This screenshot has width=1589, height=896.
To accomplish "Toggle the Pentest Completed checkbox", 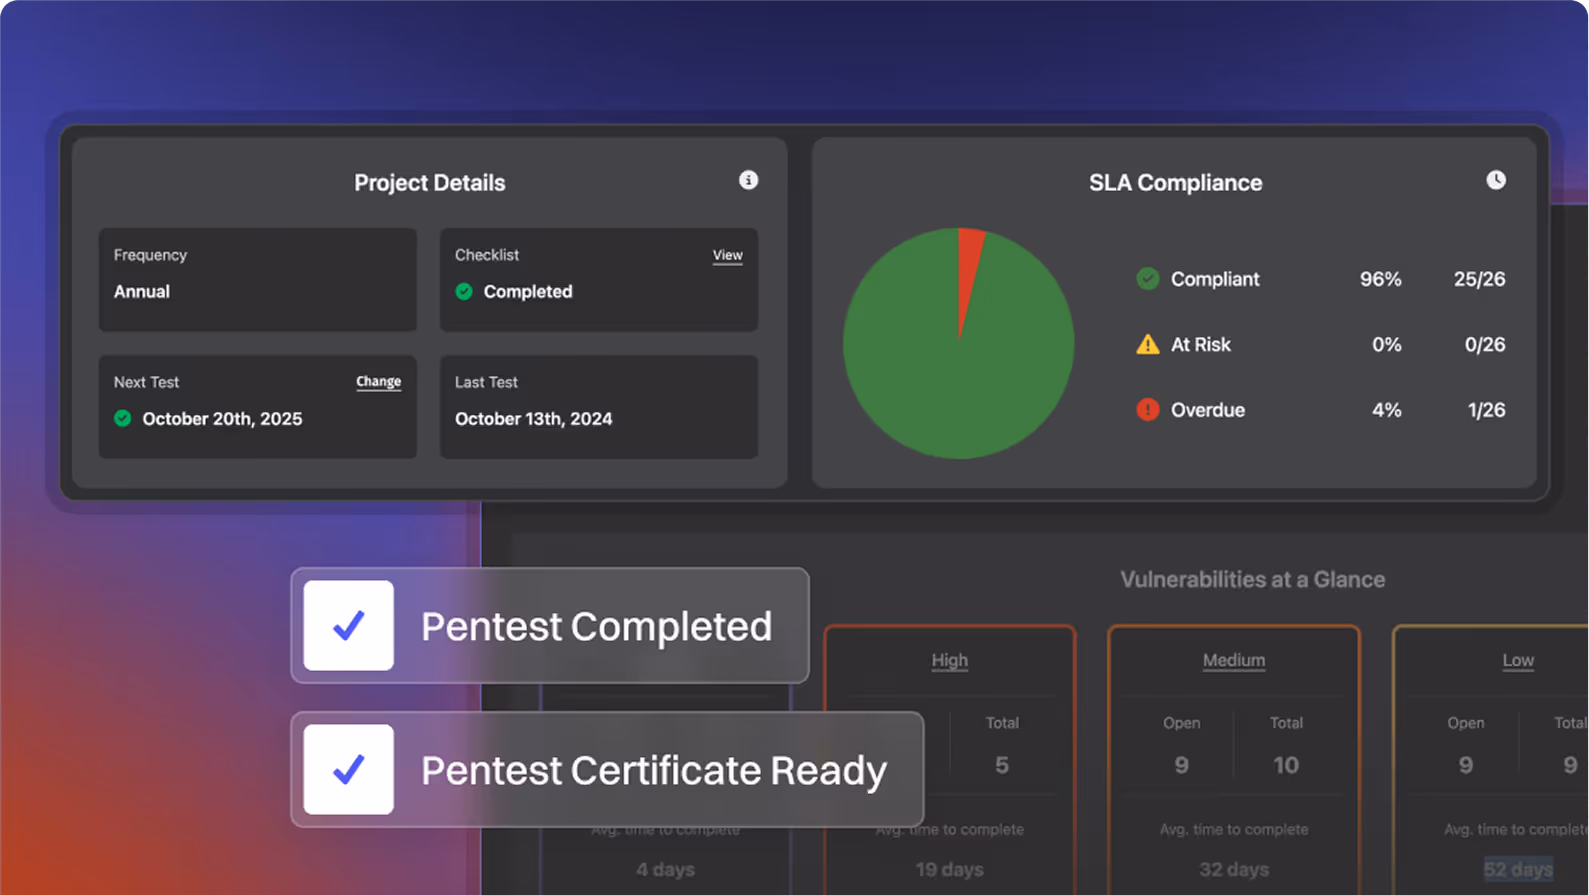I will (349, 626).
